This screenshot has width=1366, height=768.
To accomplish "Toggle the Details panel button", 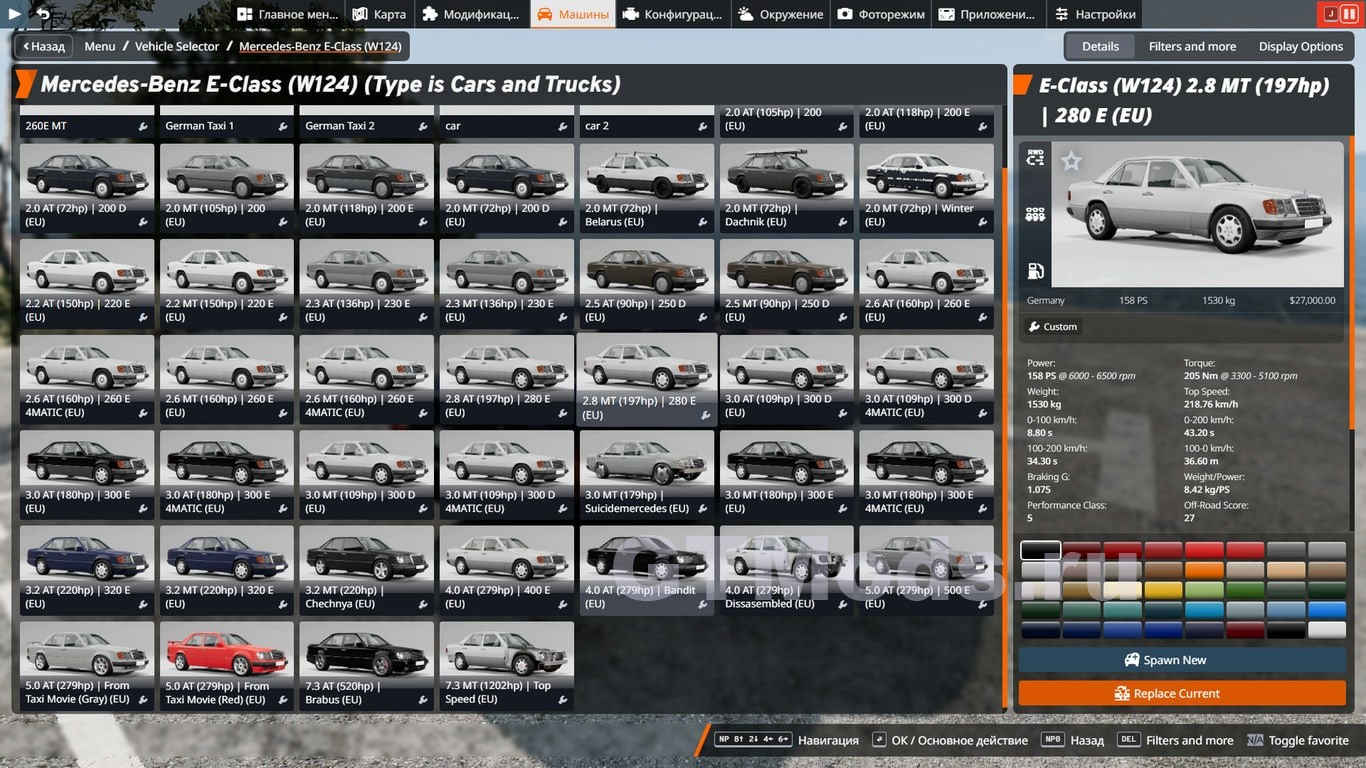I will pyautogui.click(x=1100, y=46).
